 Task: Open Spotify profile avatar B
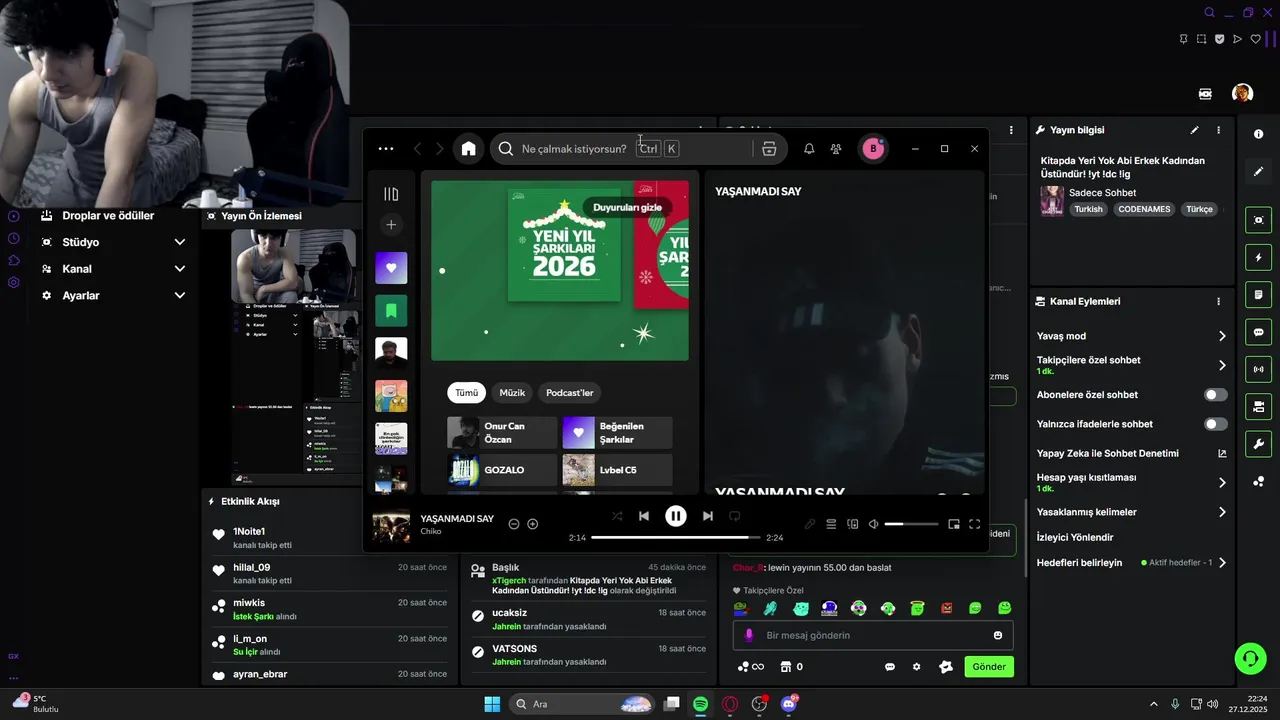coord(873,149)
